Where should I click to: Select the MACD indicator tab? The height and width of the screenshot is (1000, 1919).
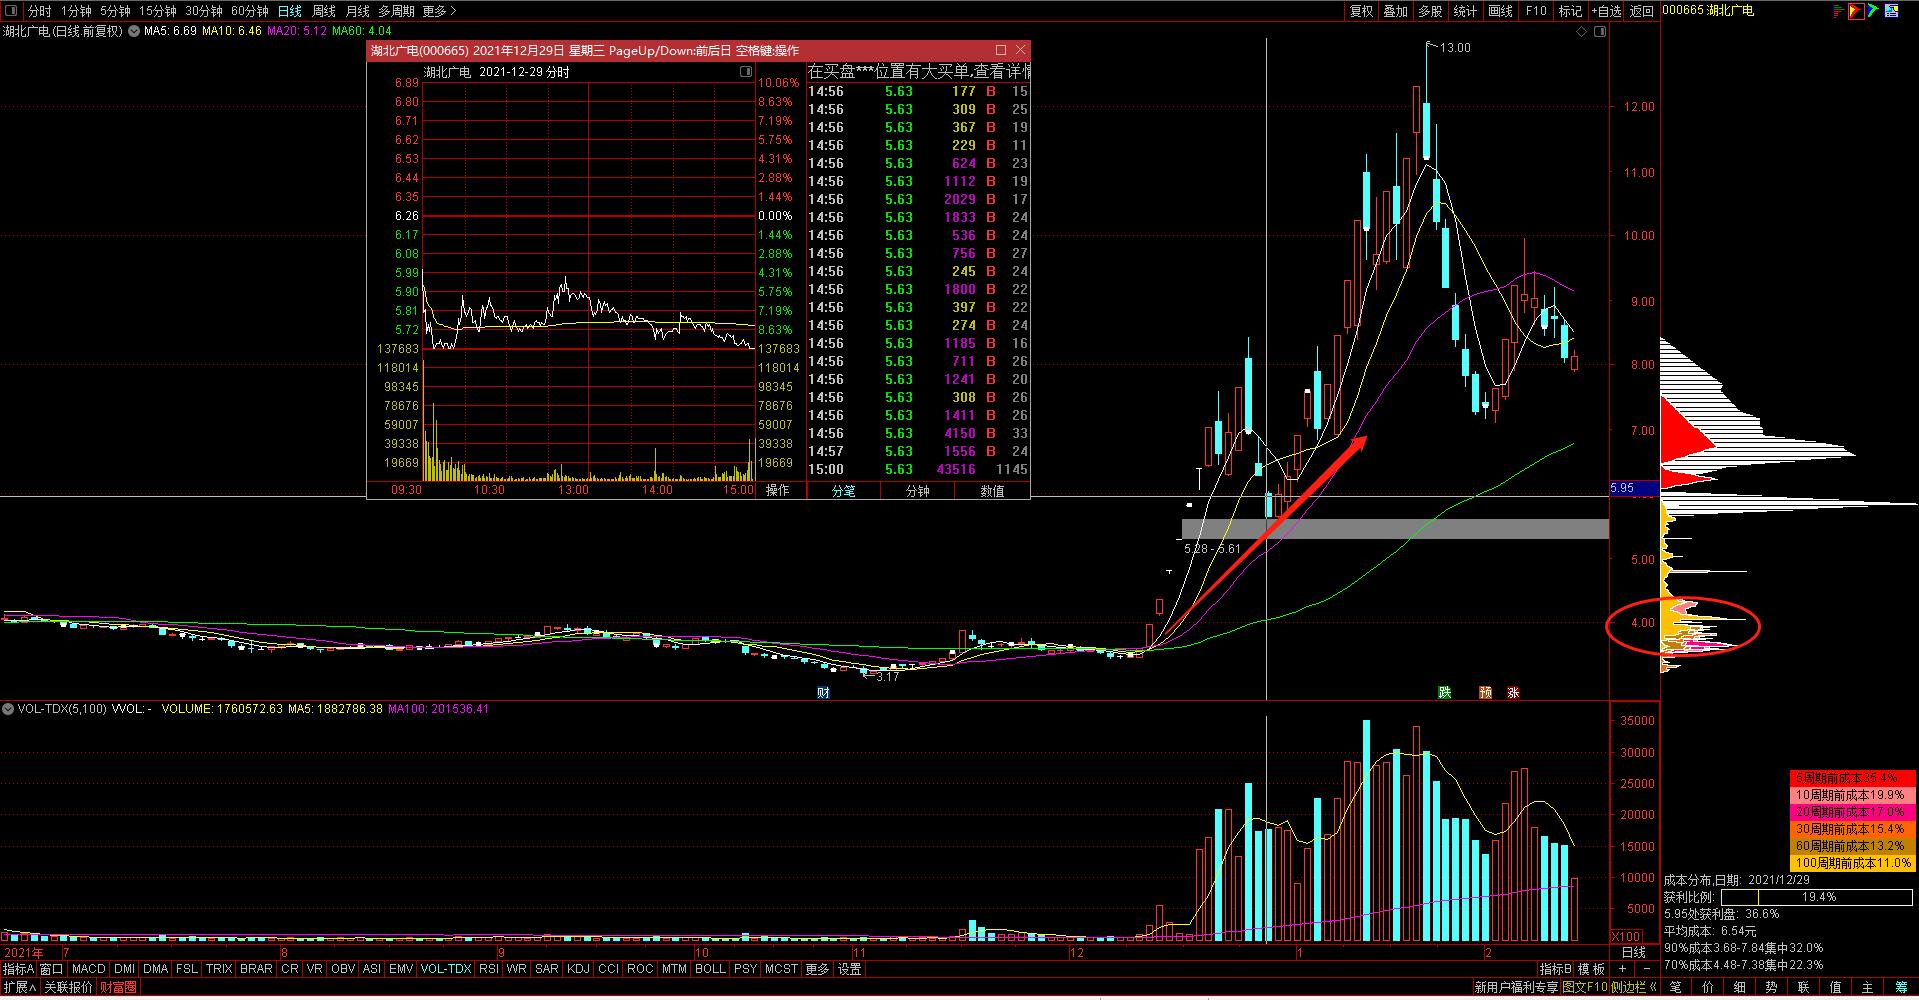click(89, 969)
